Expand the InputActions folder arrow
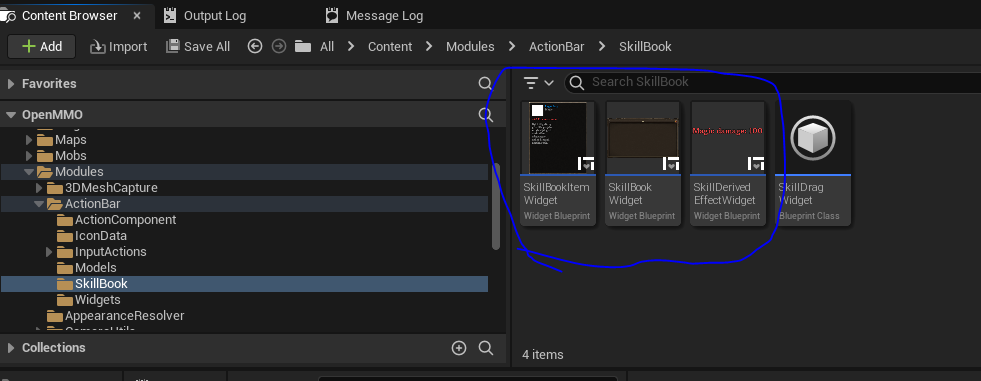The width and height of the screenshot is (981, 381). point(49,251)
